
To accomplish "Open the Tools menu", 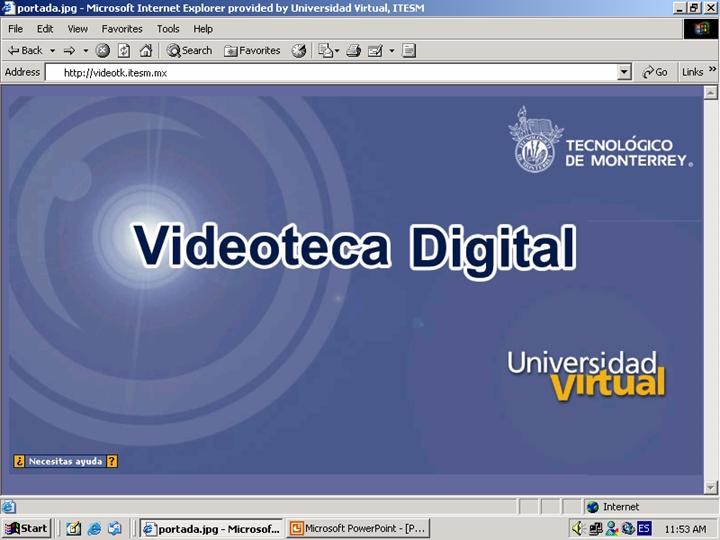I will coord(168,29).
